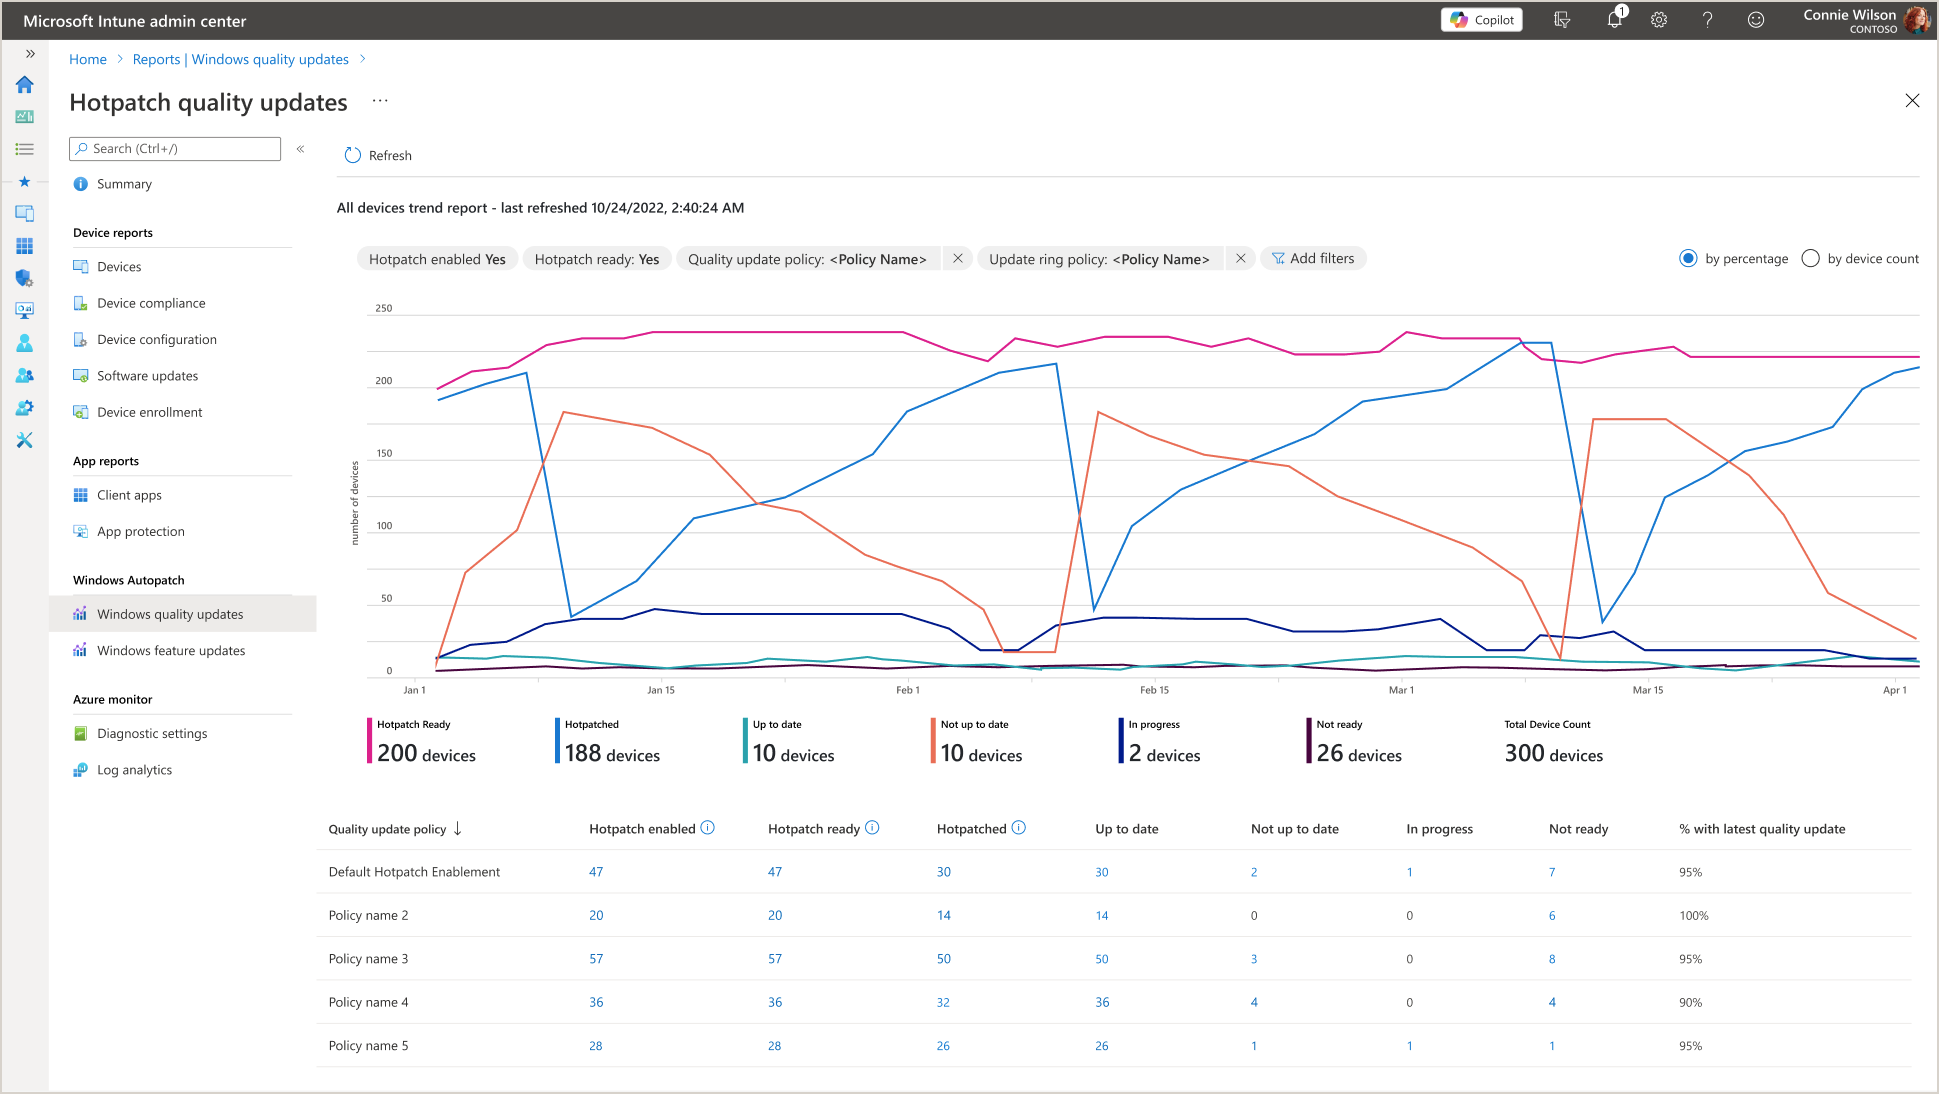Switch to by device count view
This screenshot has height=1094, width=1939.
tap(1810, 258)
